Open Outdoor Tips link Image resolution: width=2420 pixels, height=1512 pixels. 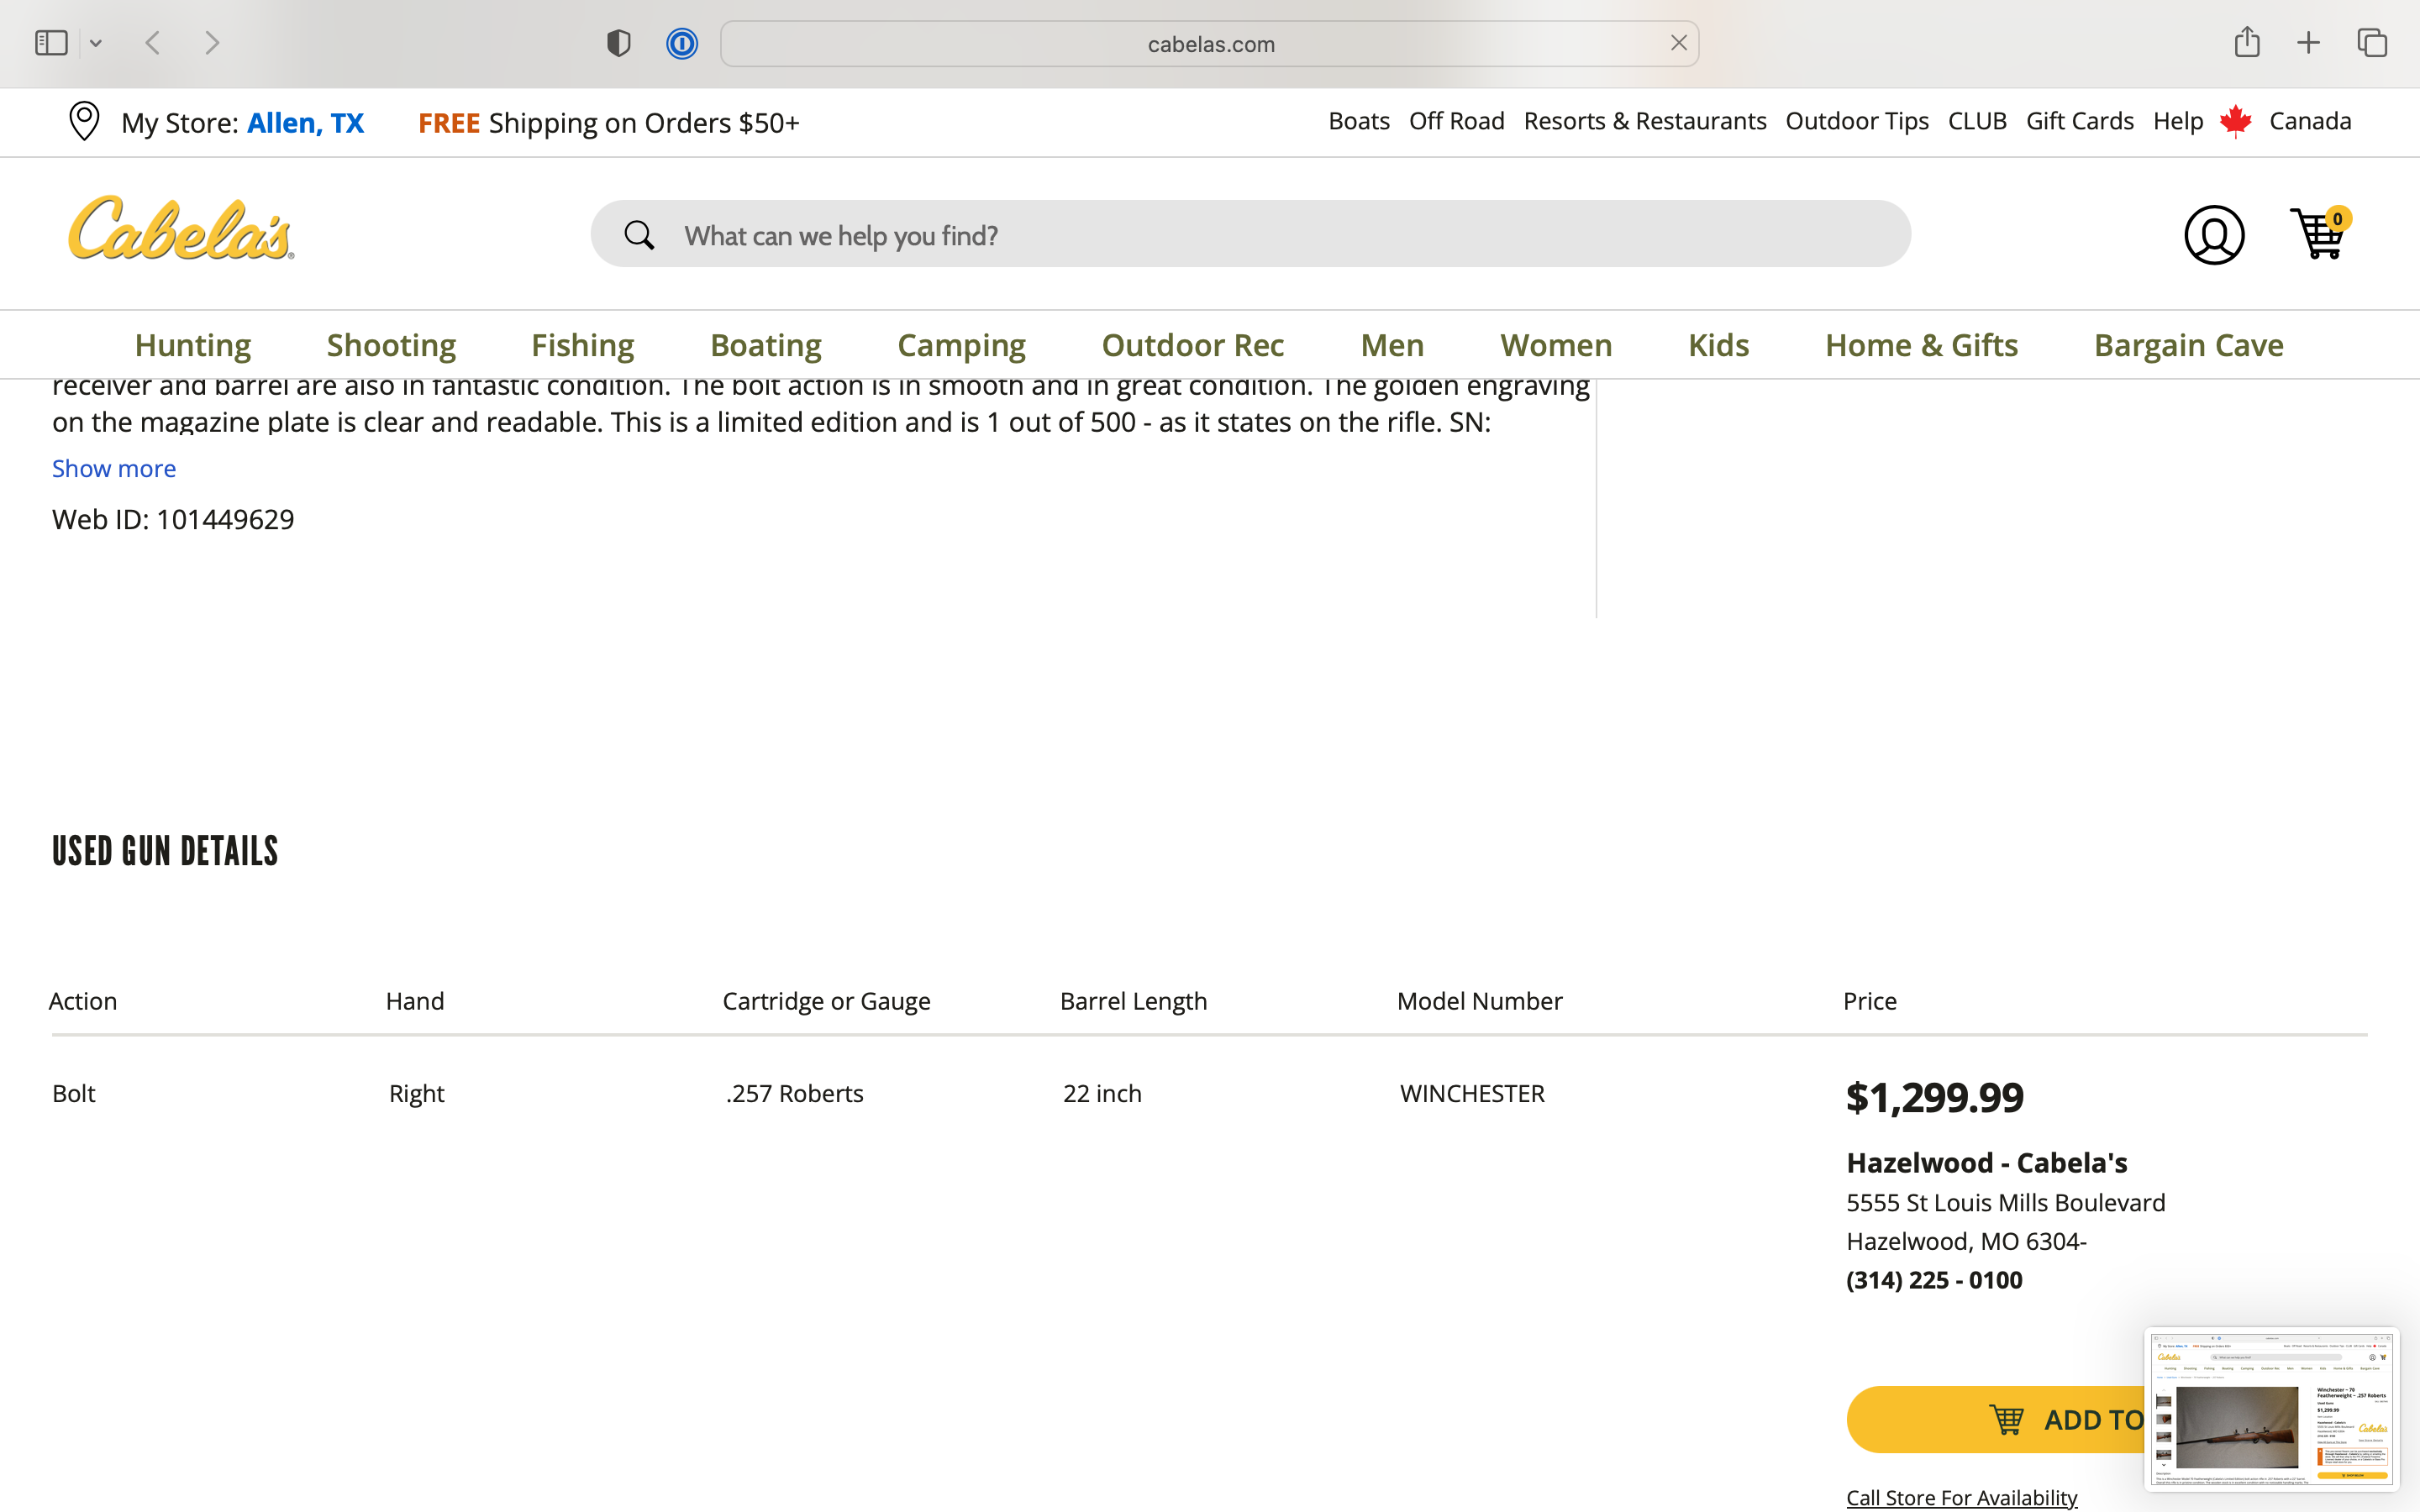tap(1856, 121)
